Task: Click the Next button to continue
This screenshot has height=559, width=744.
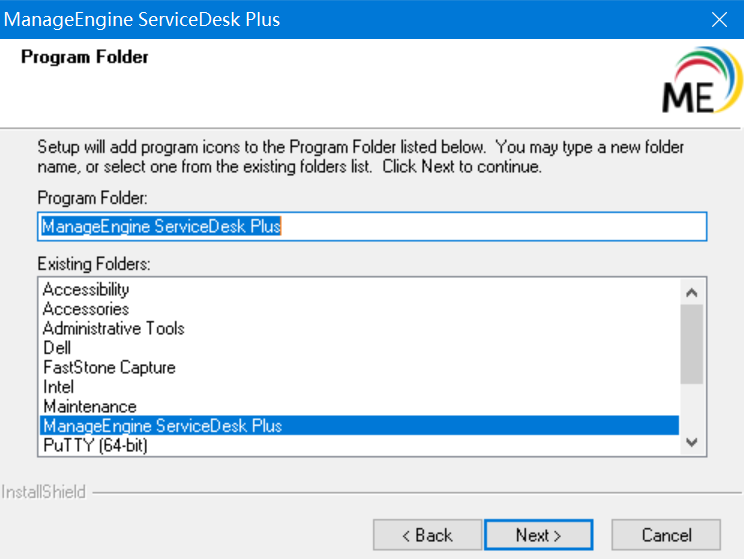Action: pyautogui.click(x=538, y=535)
